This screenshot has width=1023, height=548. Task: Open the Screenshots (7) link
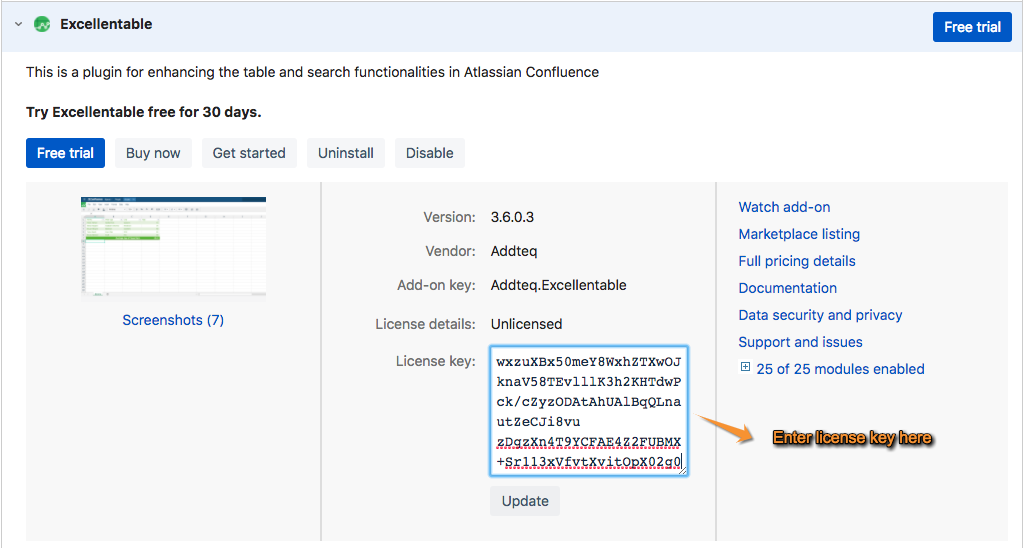coord(173,320)
